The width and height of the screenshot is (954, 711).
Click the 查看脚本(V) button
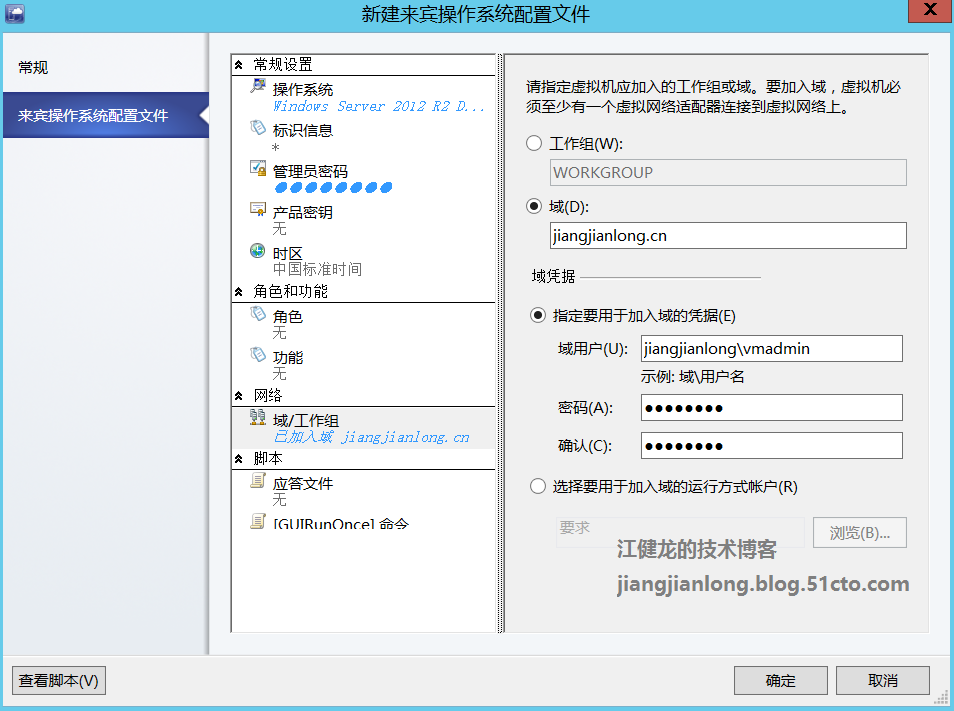[59, 681]
